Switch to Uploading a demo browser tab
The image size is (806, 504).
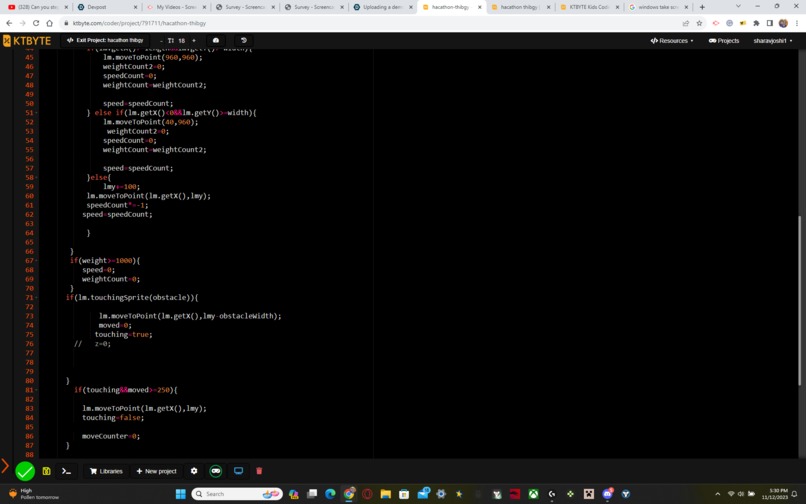coord(382,7)
